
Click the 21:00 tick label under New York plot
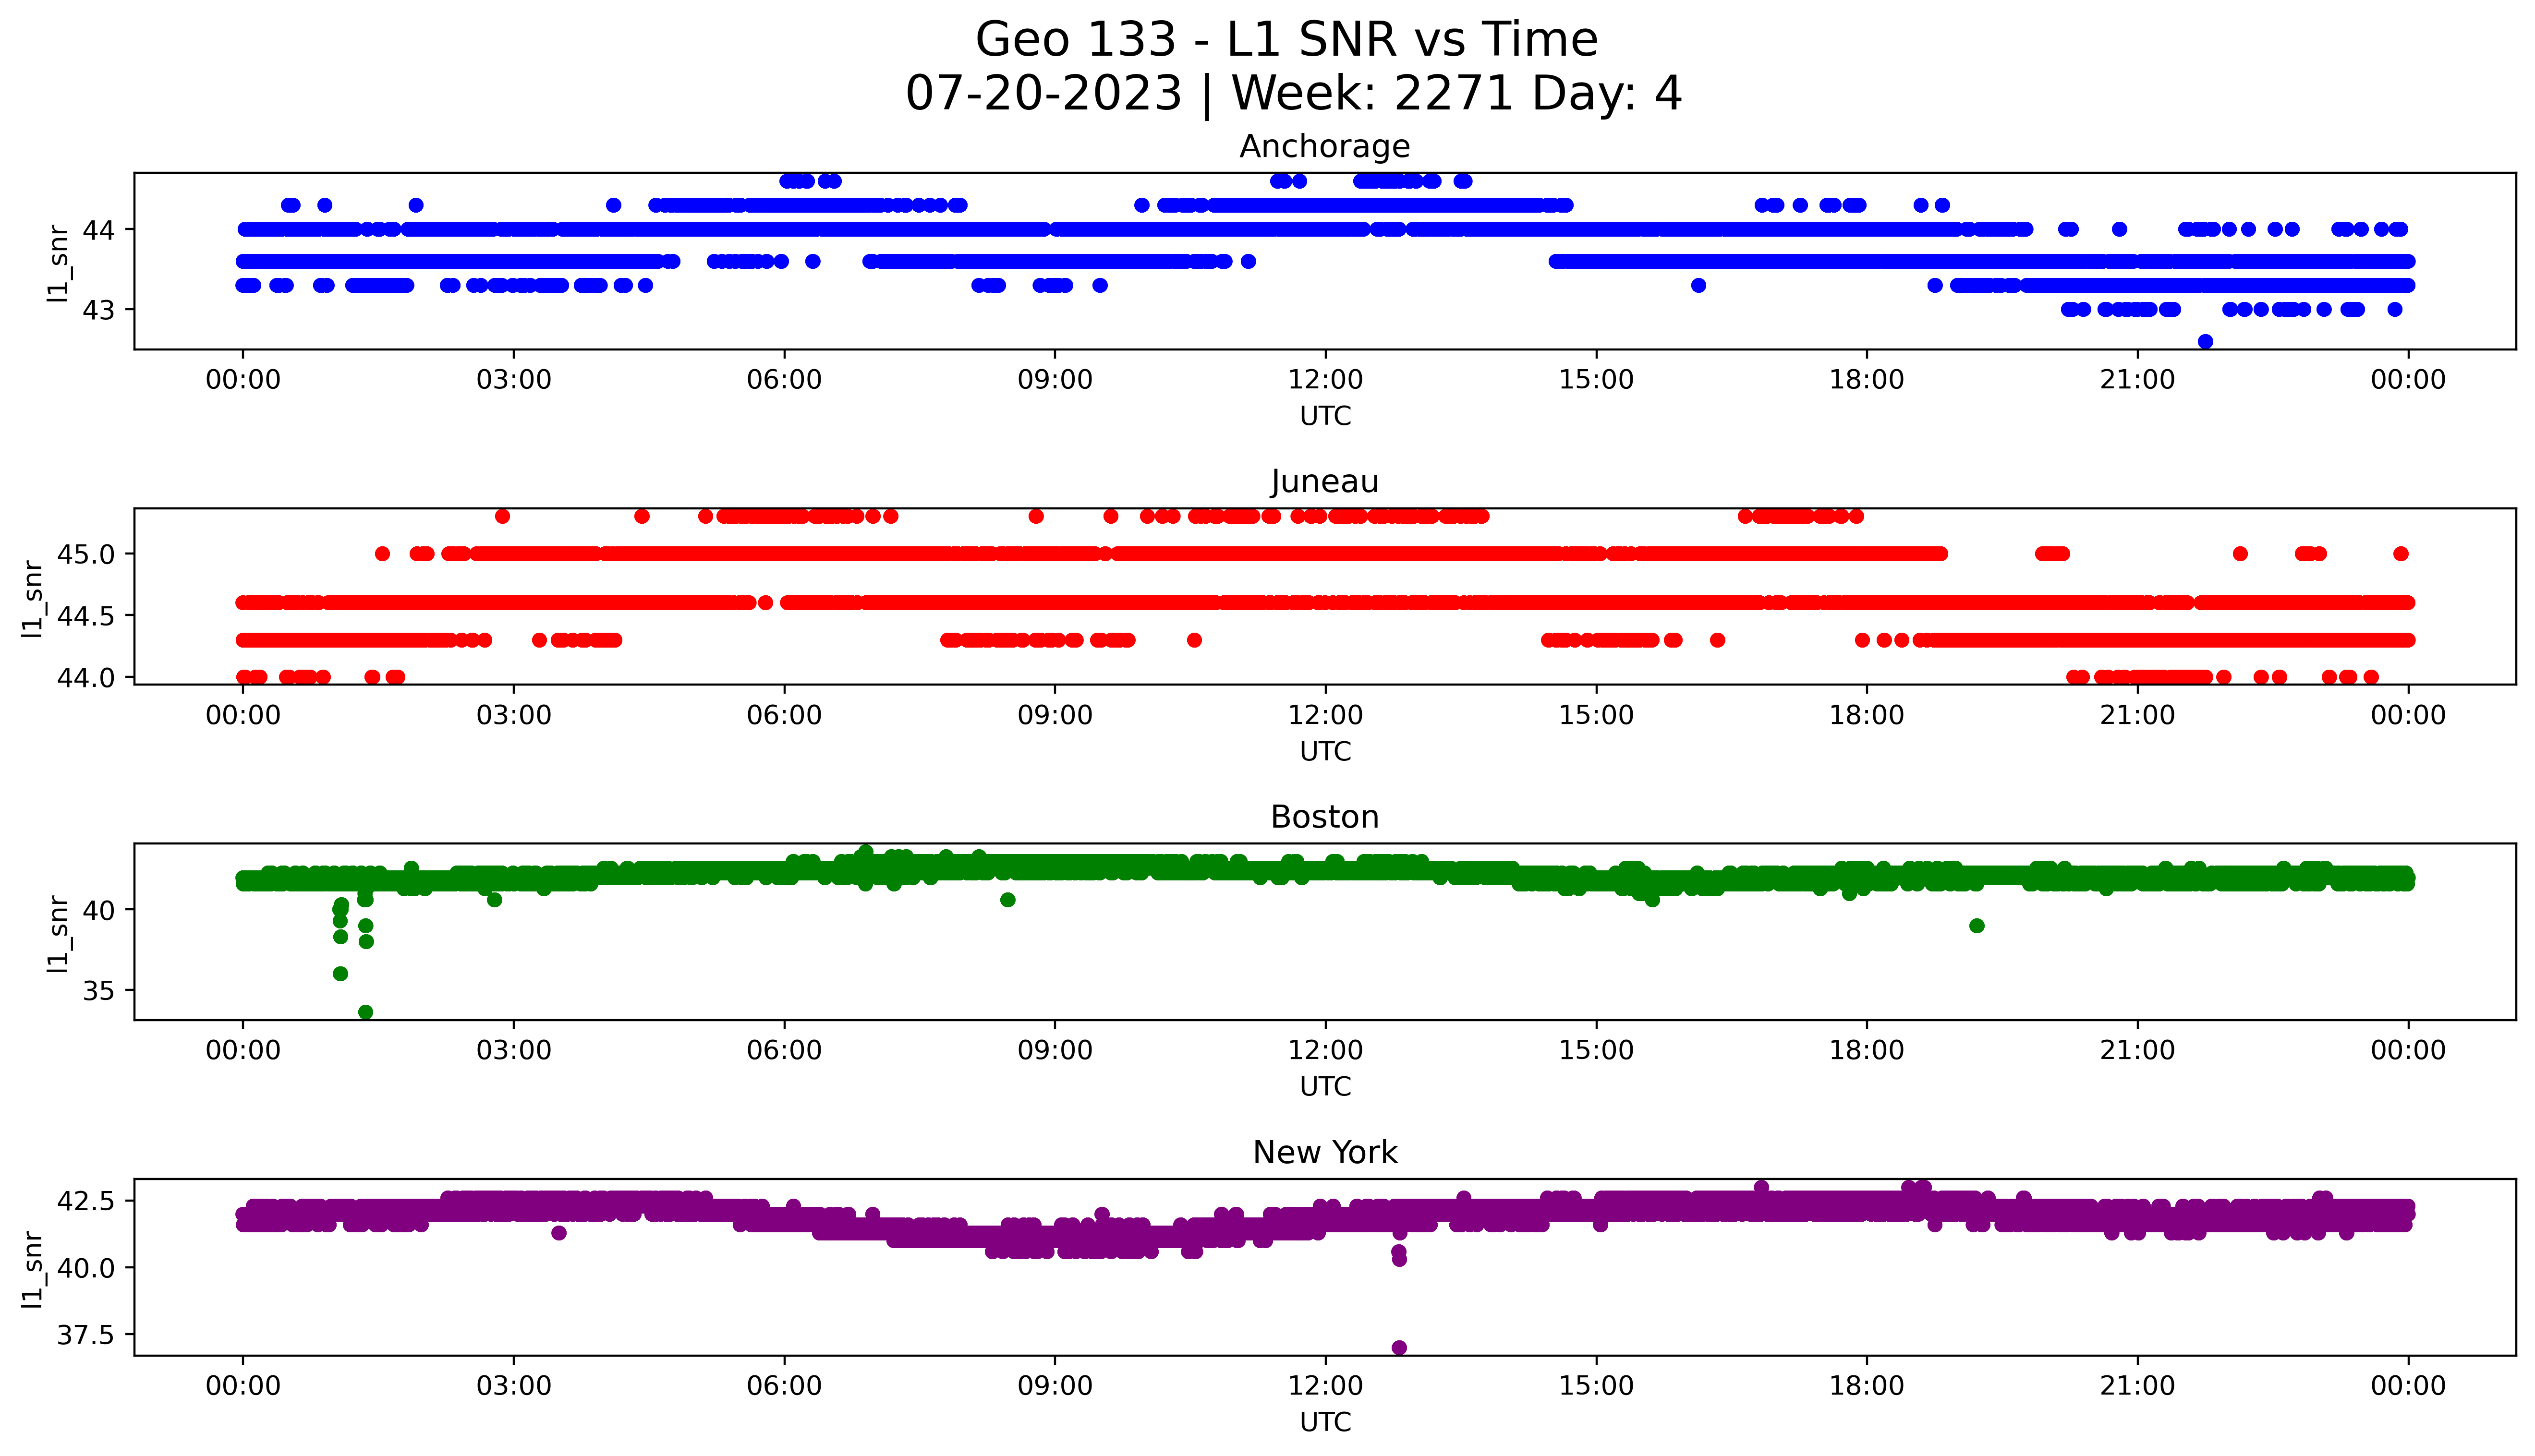2137,1386
